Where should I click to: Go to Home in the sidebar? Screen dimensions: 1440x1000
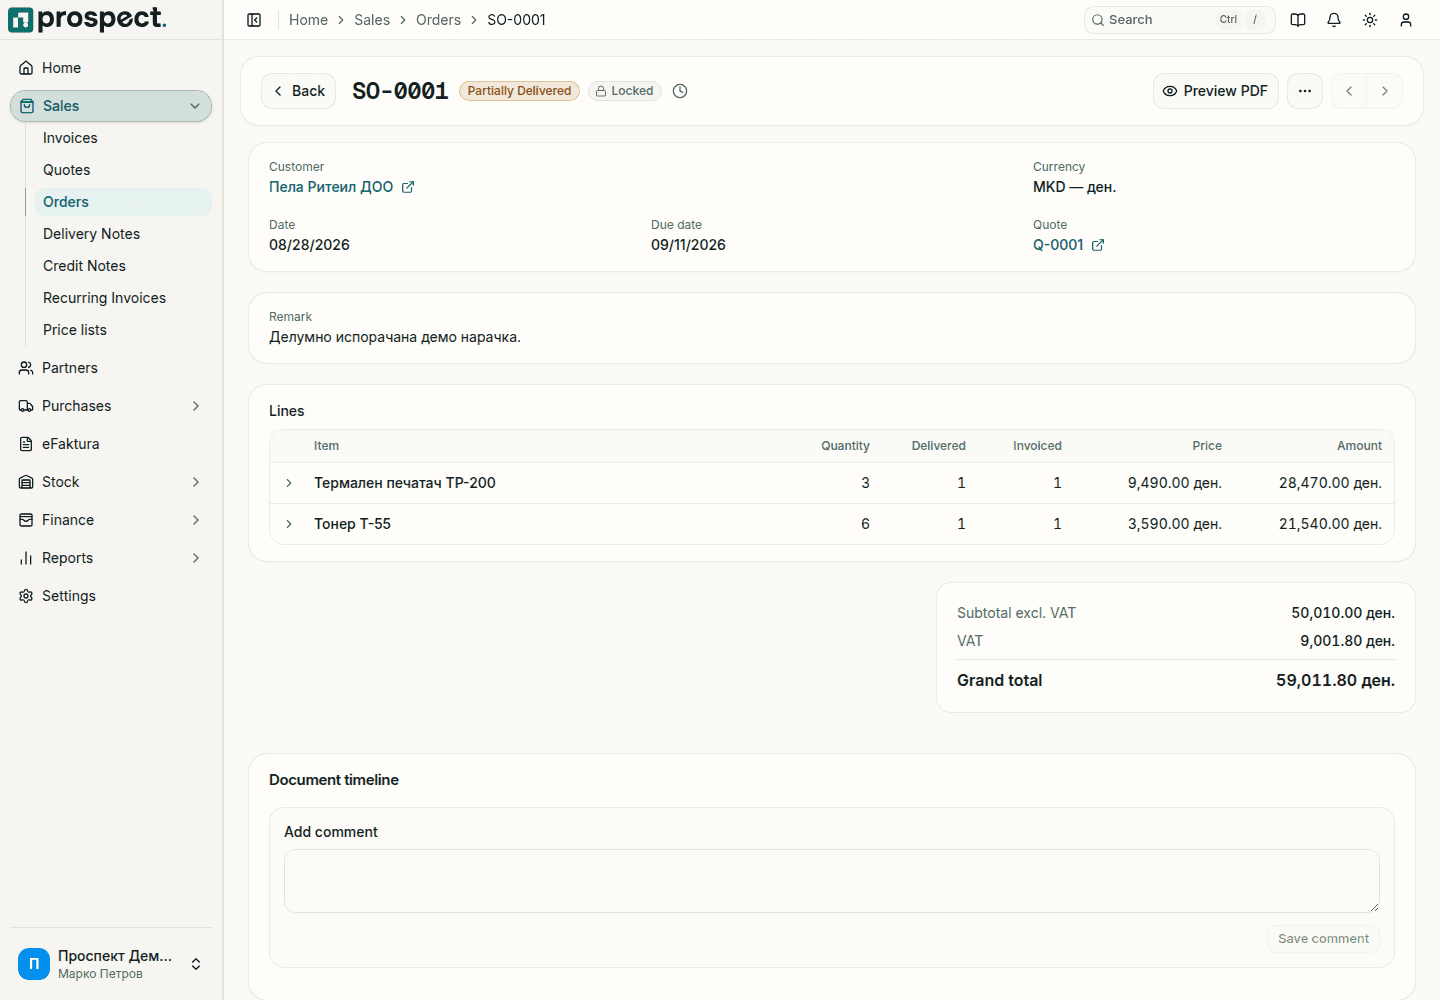click(111, 68)
